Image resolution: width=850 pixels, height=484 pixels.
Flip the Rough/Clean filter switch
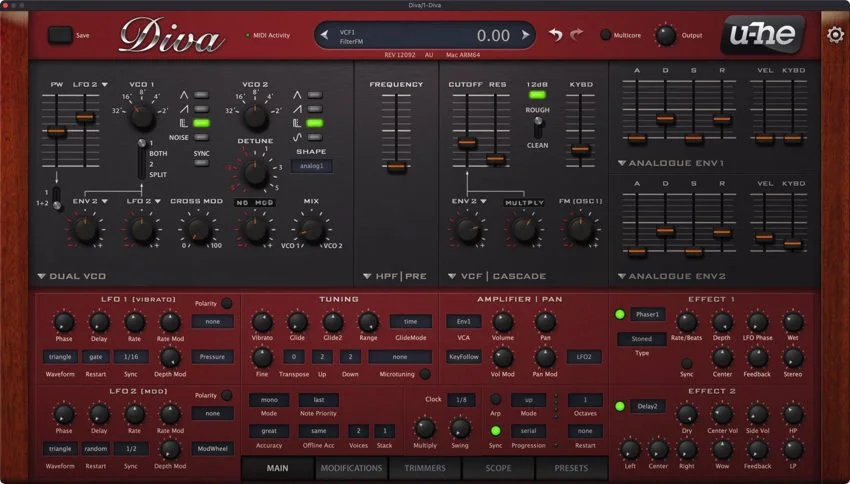[537, 127]
